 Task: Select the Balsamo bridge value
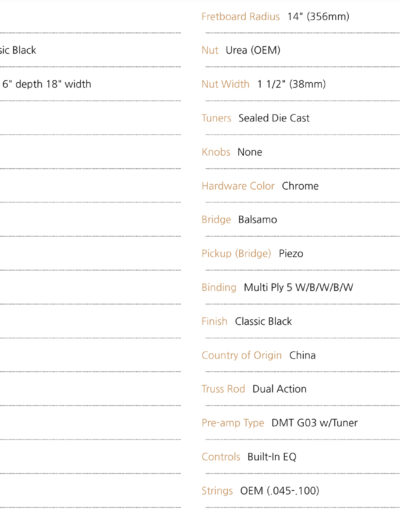coord(257,220)
